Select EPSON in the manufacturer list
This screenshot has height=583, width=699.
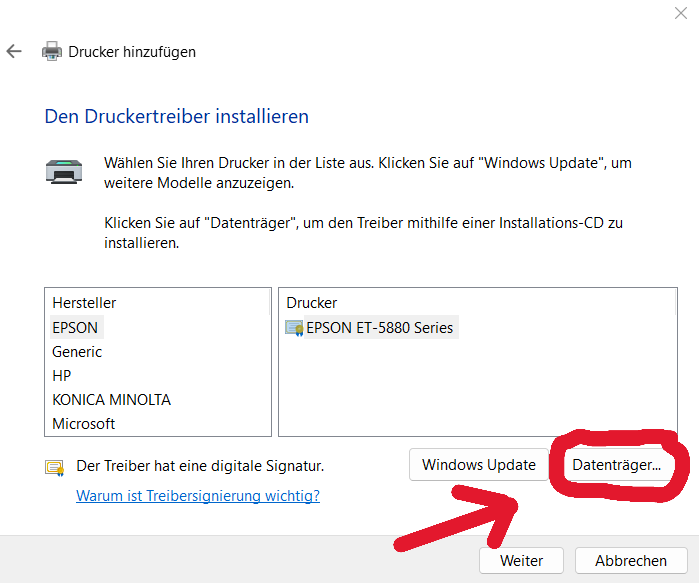click(x=75, y=327)
